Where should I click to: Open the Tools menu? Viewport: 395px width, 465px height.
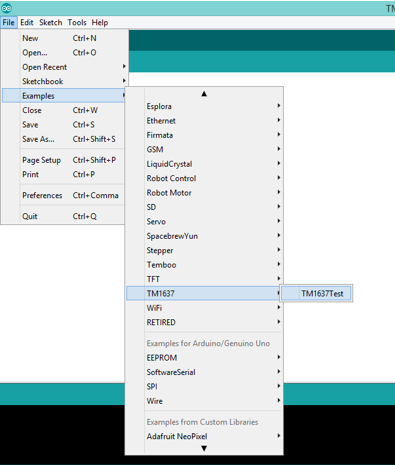(x=77, y=23)
